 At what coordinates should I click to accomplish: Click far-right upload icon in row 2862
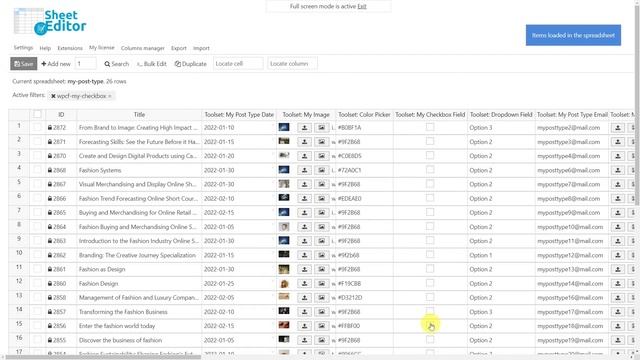(618, 255)
